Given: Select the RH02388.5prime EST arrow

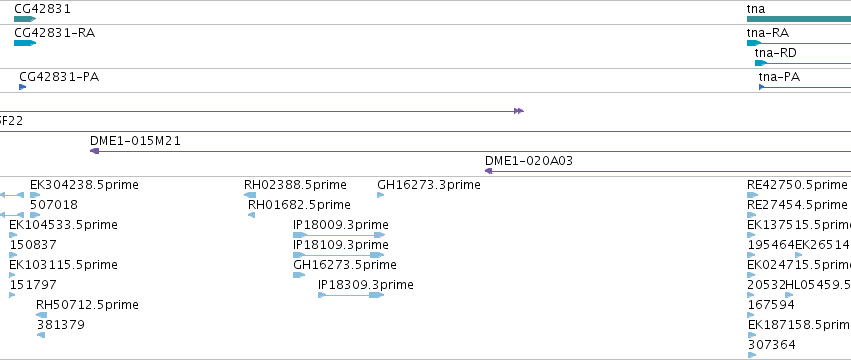Looking at the screenshot, I should tap(250, 195).
